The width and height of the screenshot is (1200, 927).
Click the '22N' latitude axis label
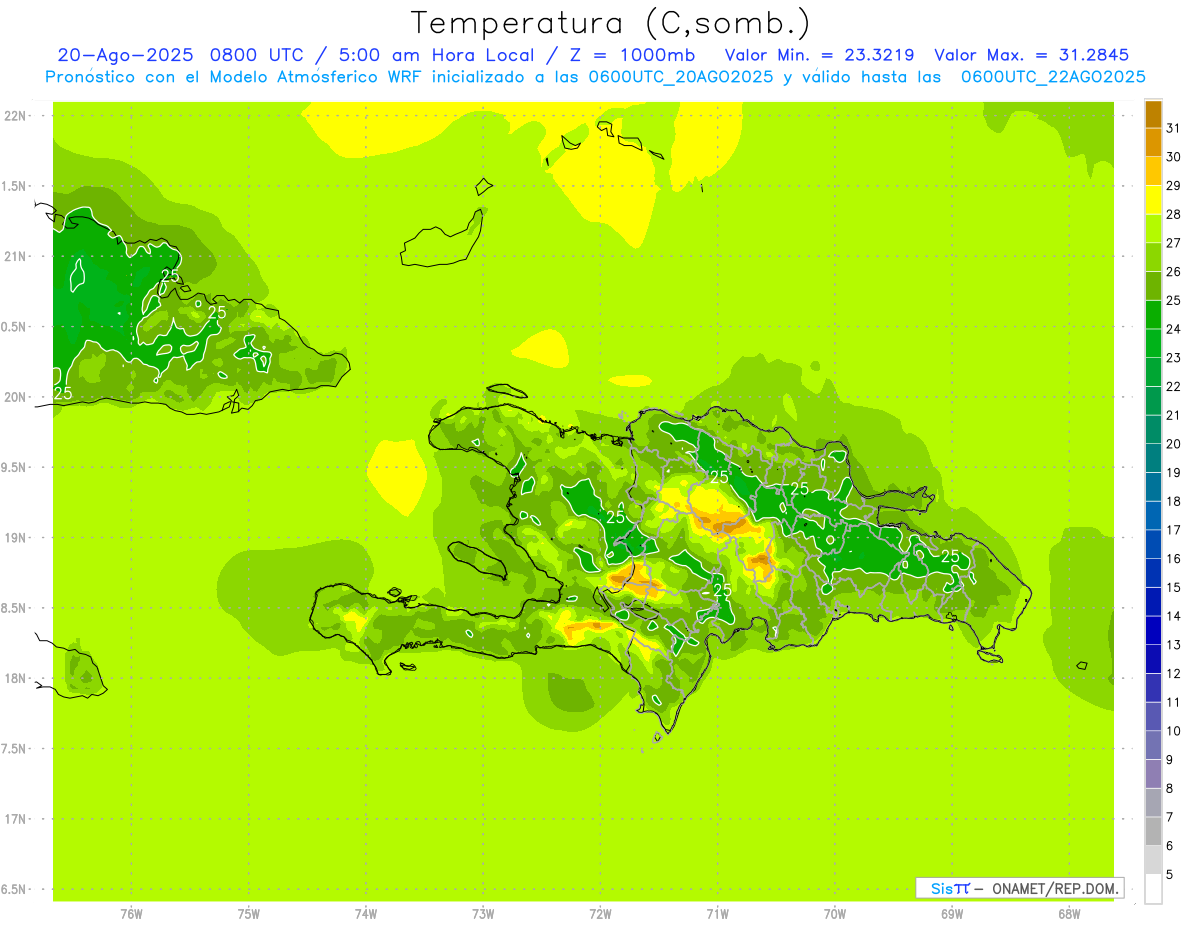click(16, 115)
